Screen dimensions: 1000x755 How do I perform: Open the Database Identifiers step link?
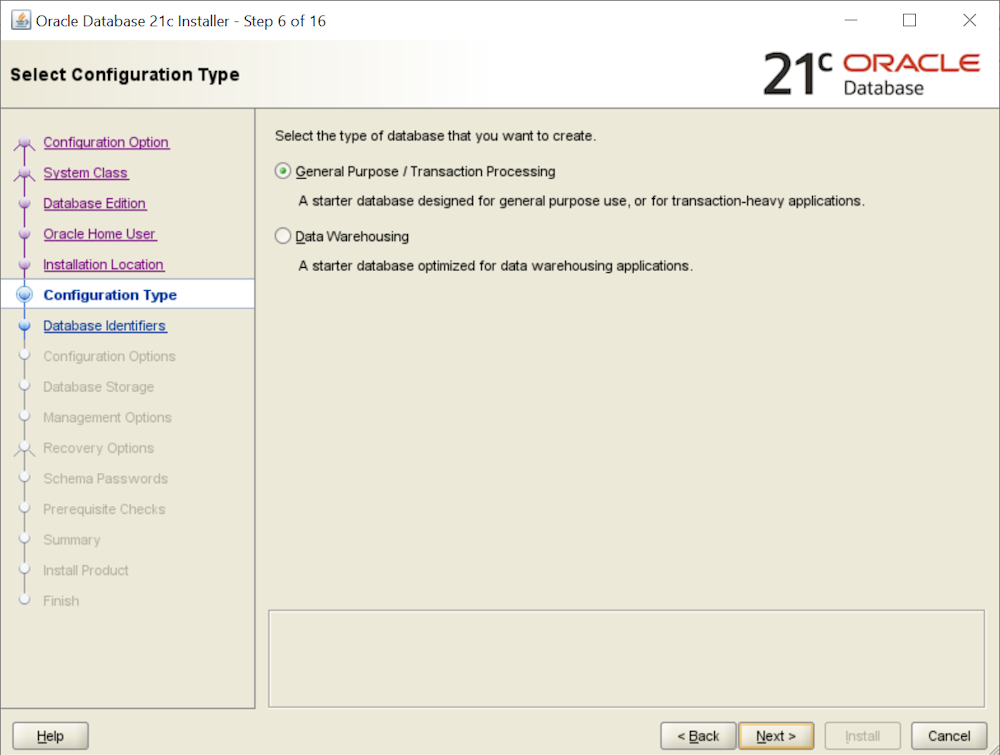(105, 326)
